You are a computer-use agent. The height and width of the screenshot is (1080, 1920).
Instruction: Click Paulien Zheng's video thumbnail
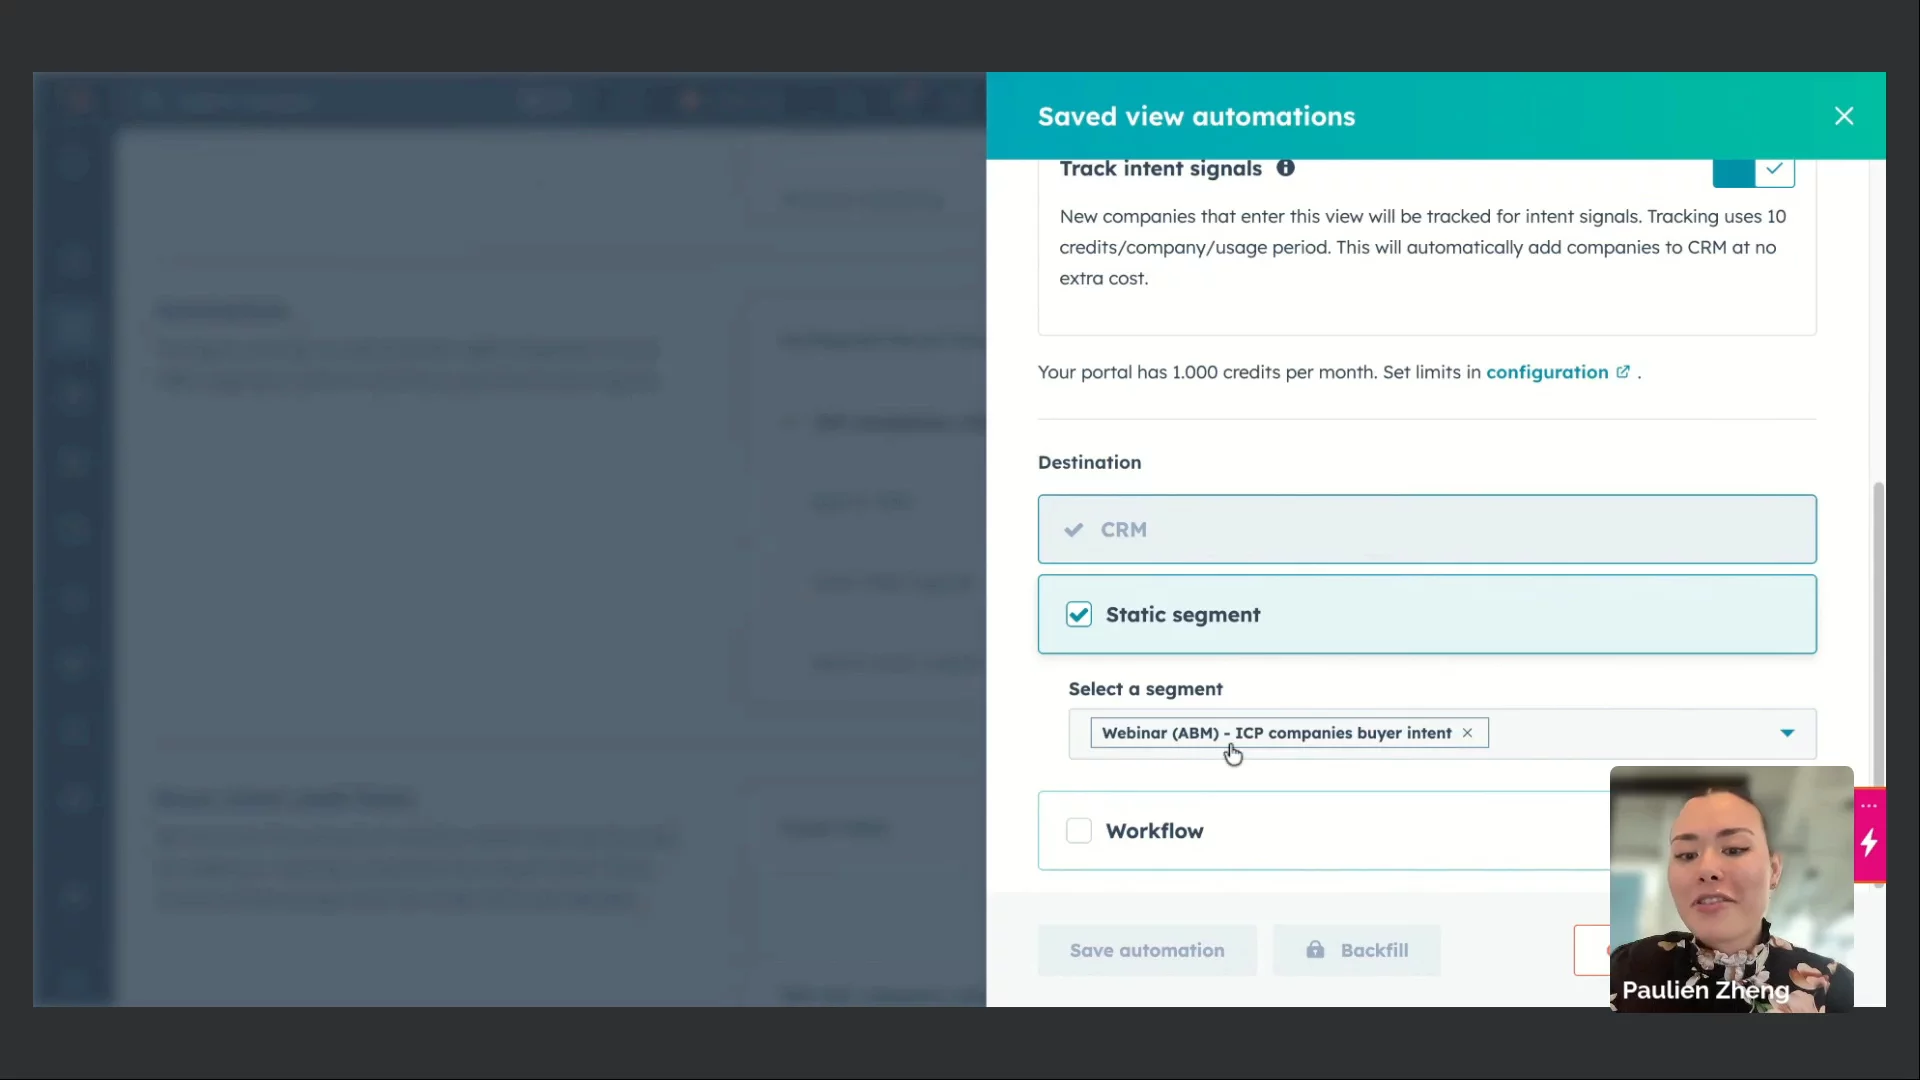[x=1730, y=880]
